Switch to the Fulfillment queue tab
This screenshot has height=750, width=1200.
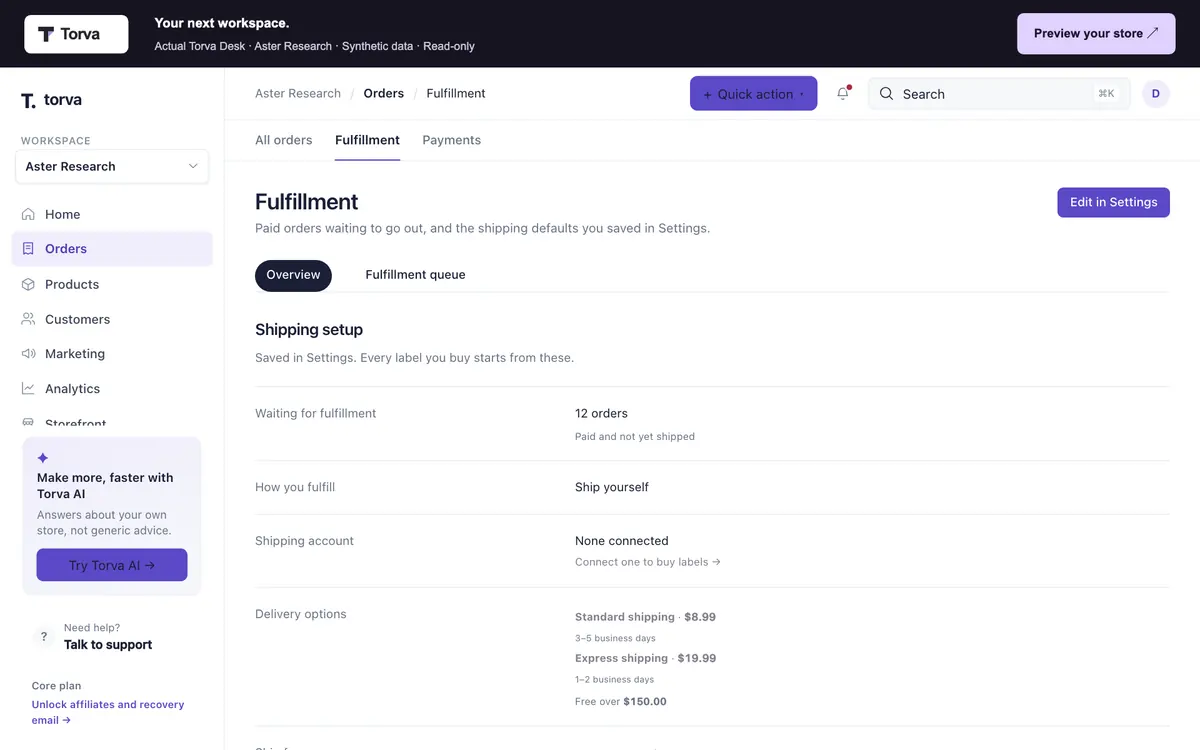[x=415, y=275]
